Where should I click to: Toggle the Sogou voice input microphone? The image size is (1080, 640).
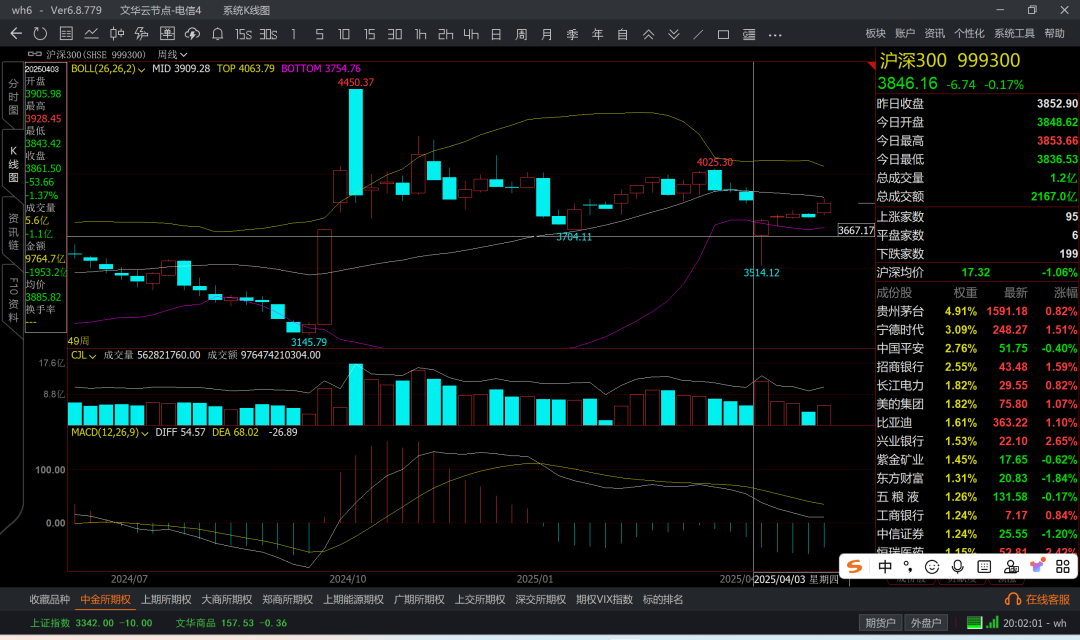coord(957,567)
